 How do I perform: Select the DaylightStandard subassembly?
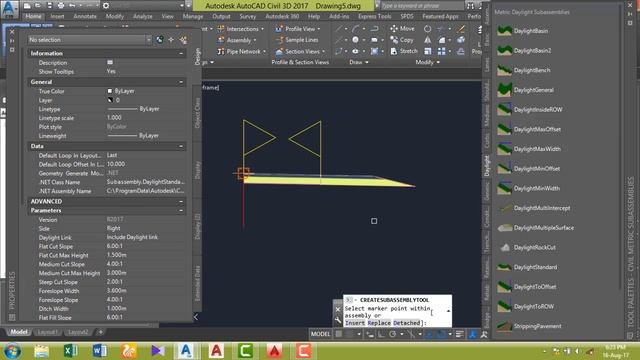point(535,267)
